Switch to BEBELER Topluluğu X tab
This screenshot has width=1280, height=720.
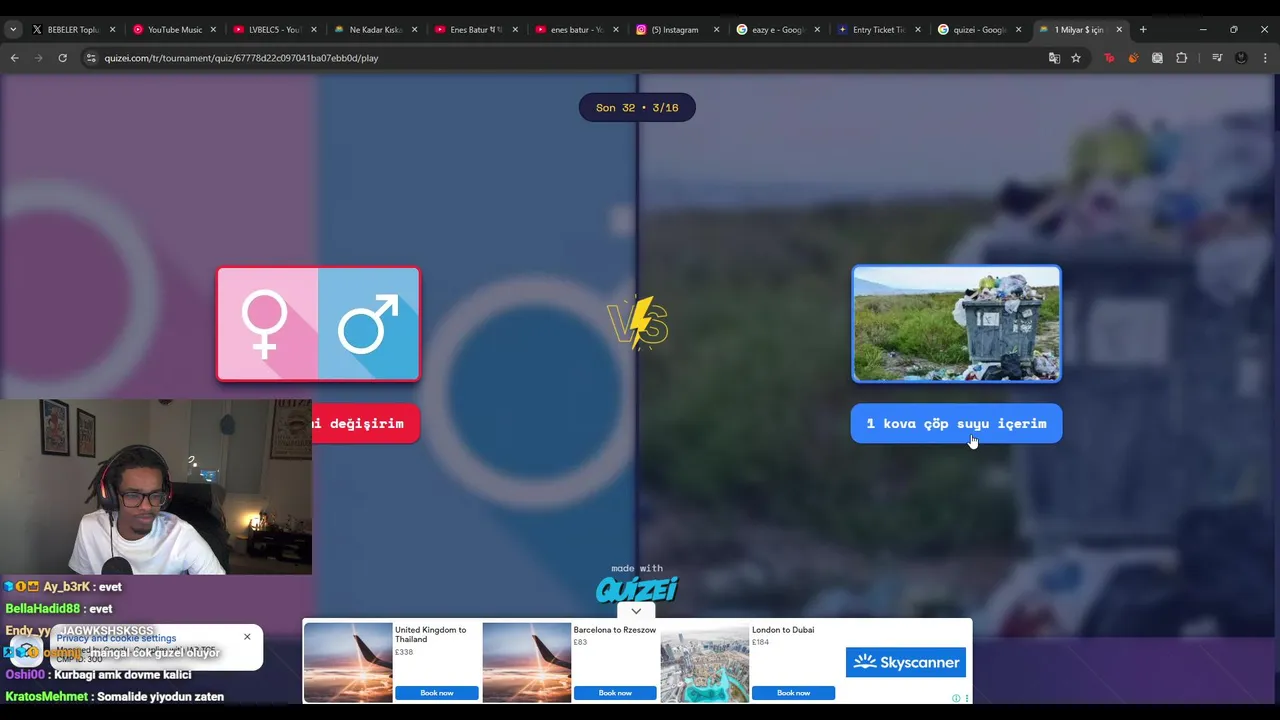[x=73, y=30]
